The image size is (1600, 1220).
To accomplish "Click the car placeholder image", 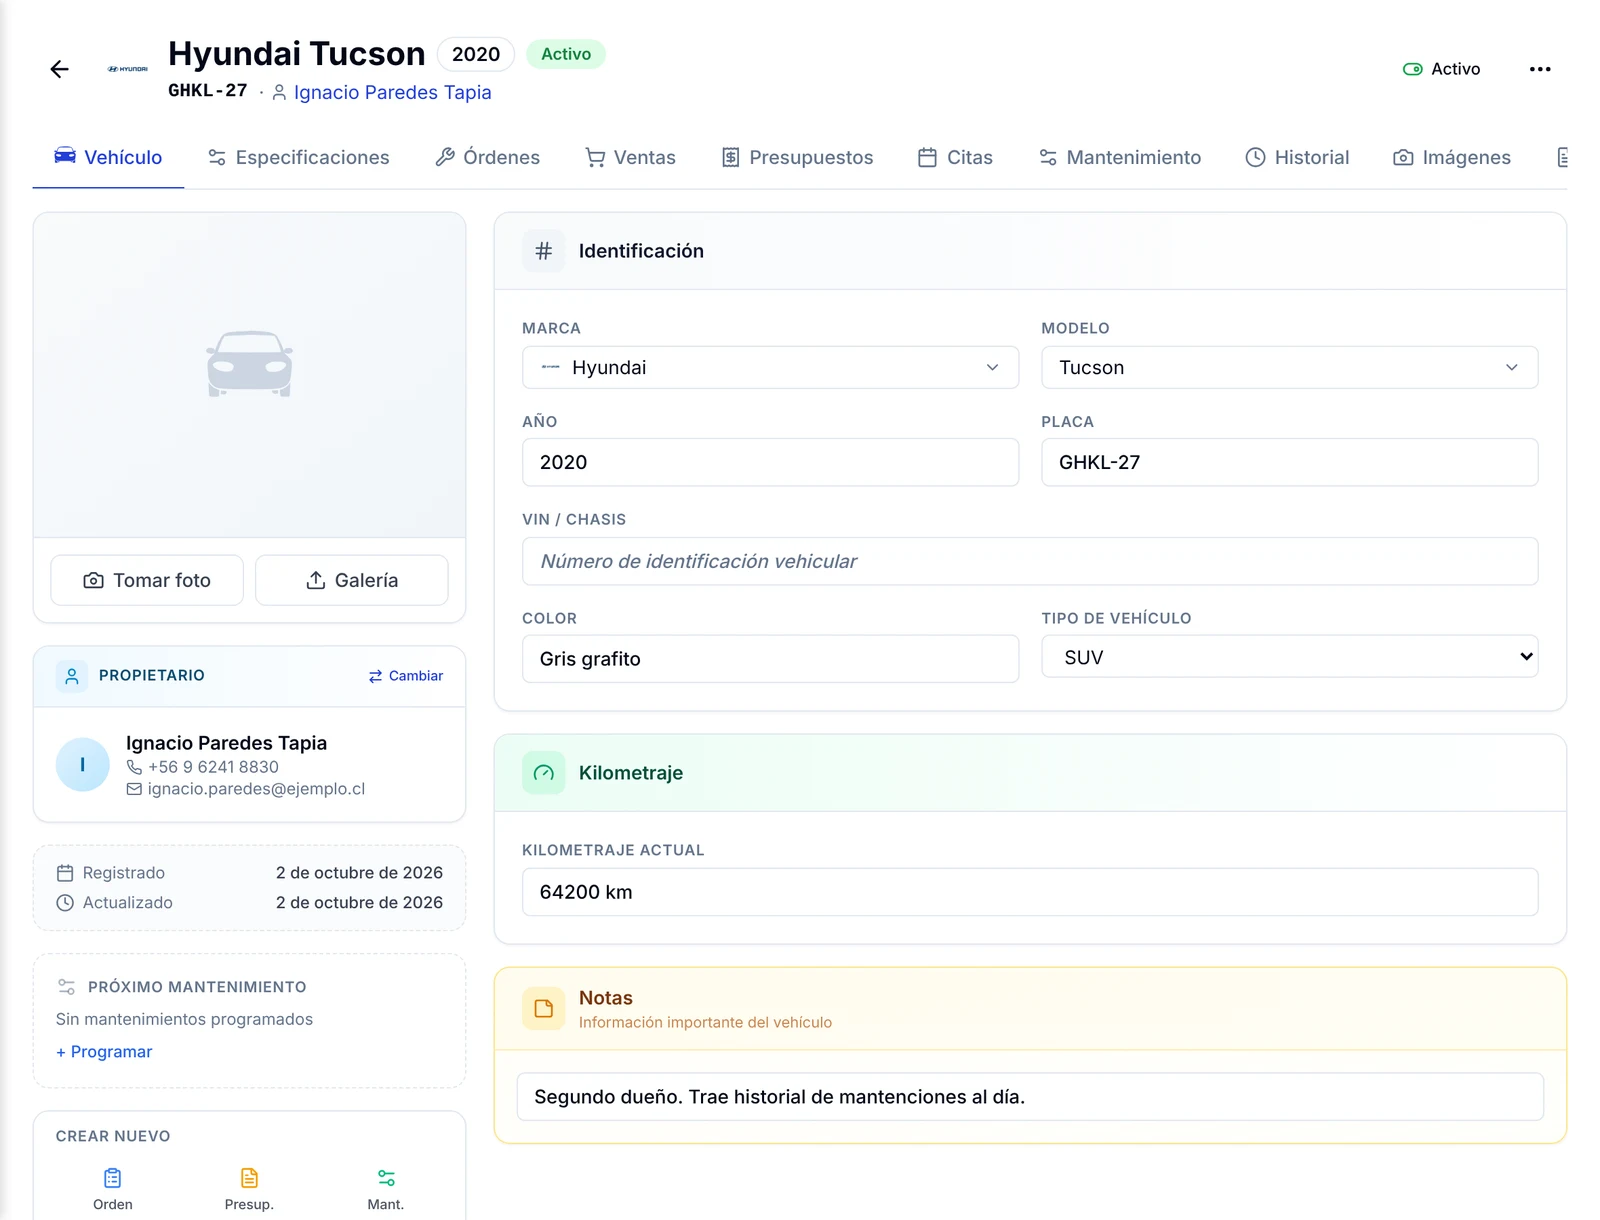I will (x=249, y=364).
